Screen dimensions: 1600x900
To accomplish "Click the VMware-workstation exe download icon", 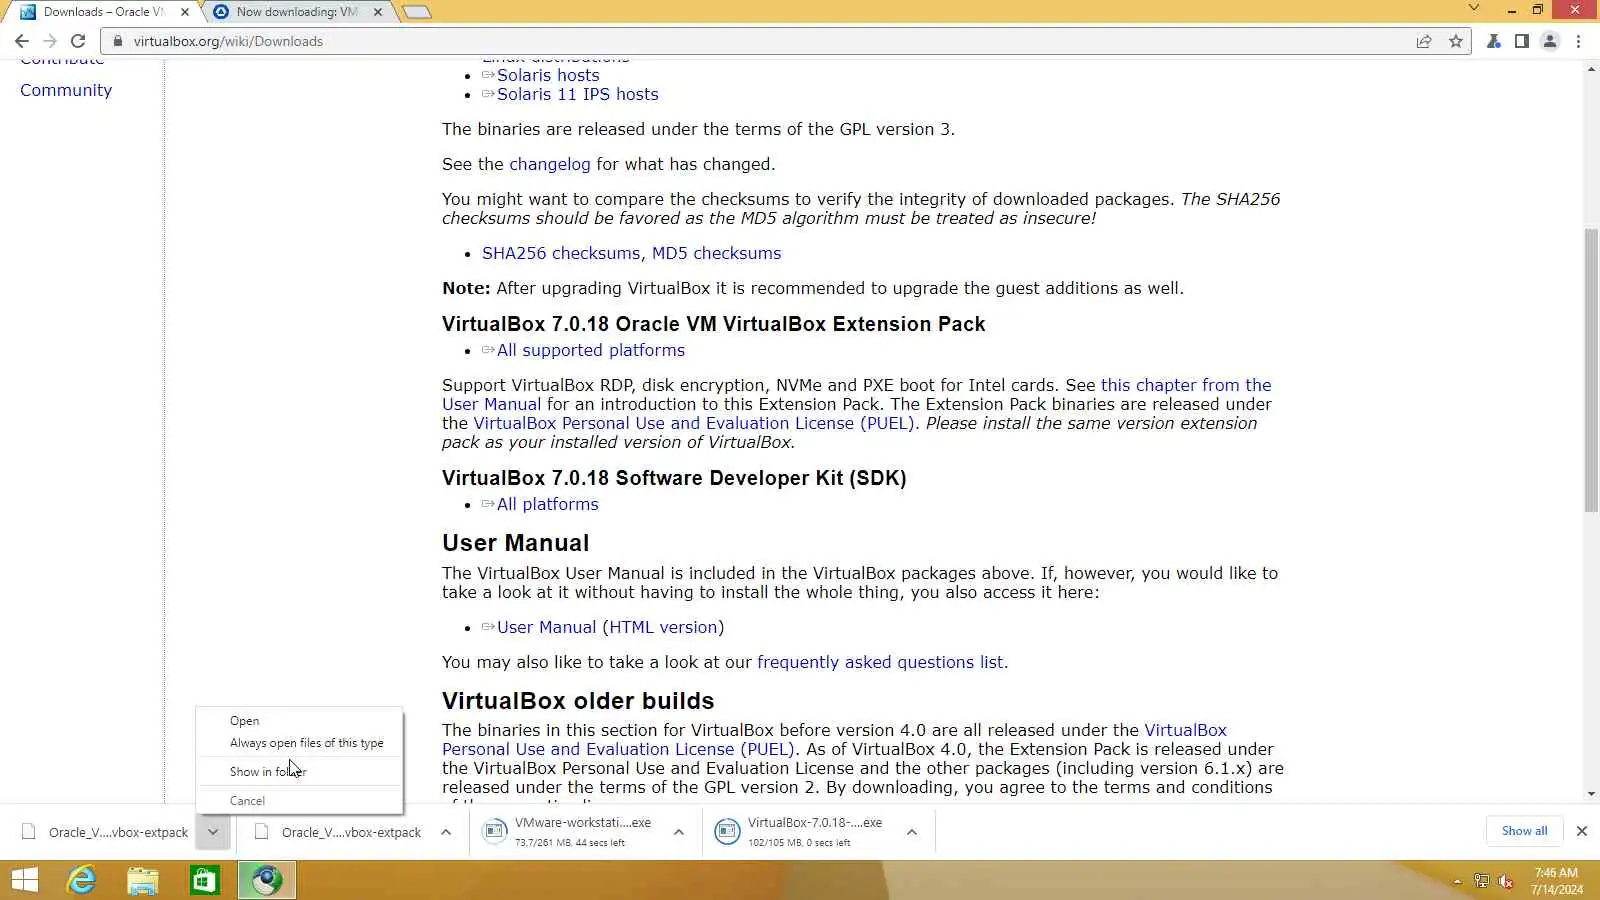I will [495, 831].
